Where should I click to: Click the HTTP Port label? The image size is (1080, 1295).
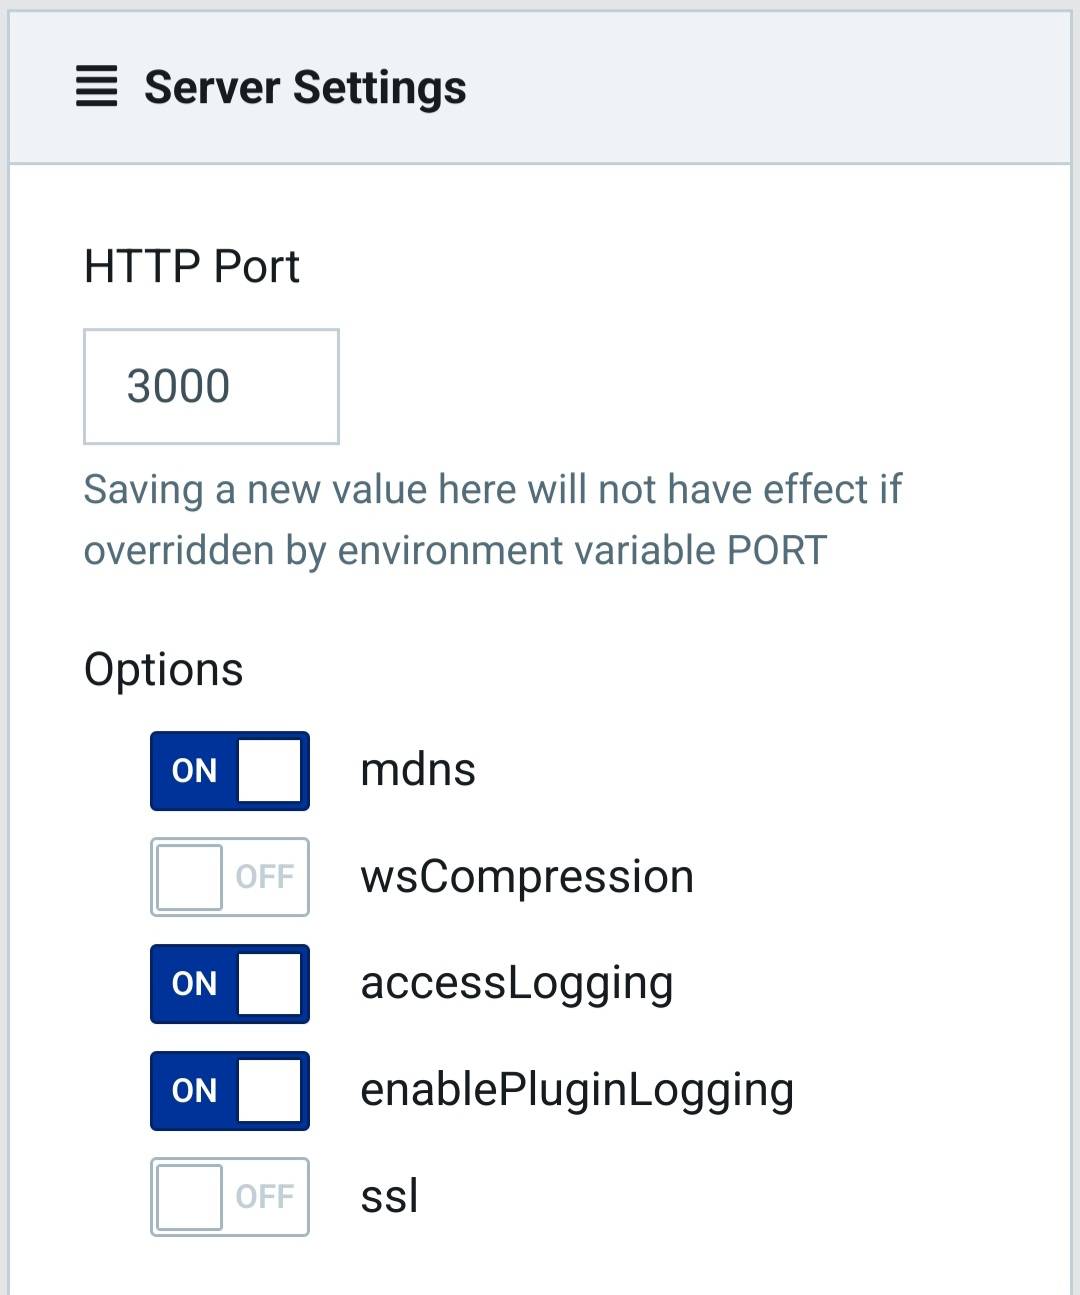point(192,267)
